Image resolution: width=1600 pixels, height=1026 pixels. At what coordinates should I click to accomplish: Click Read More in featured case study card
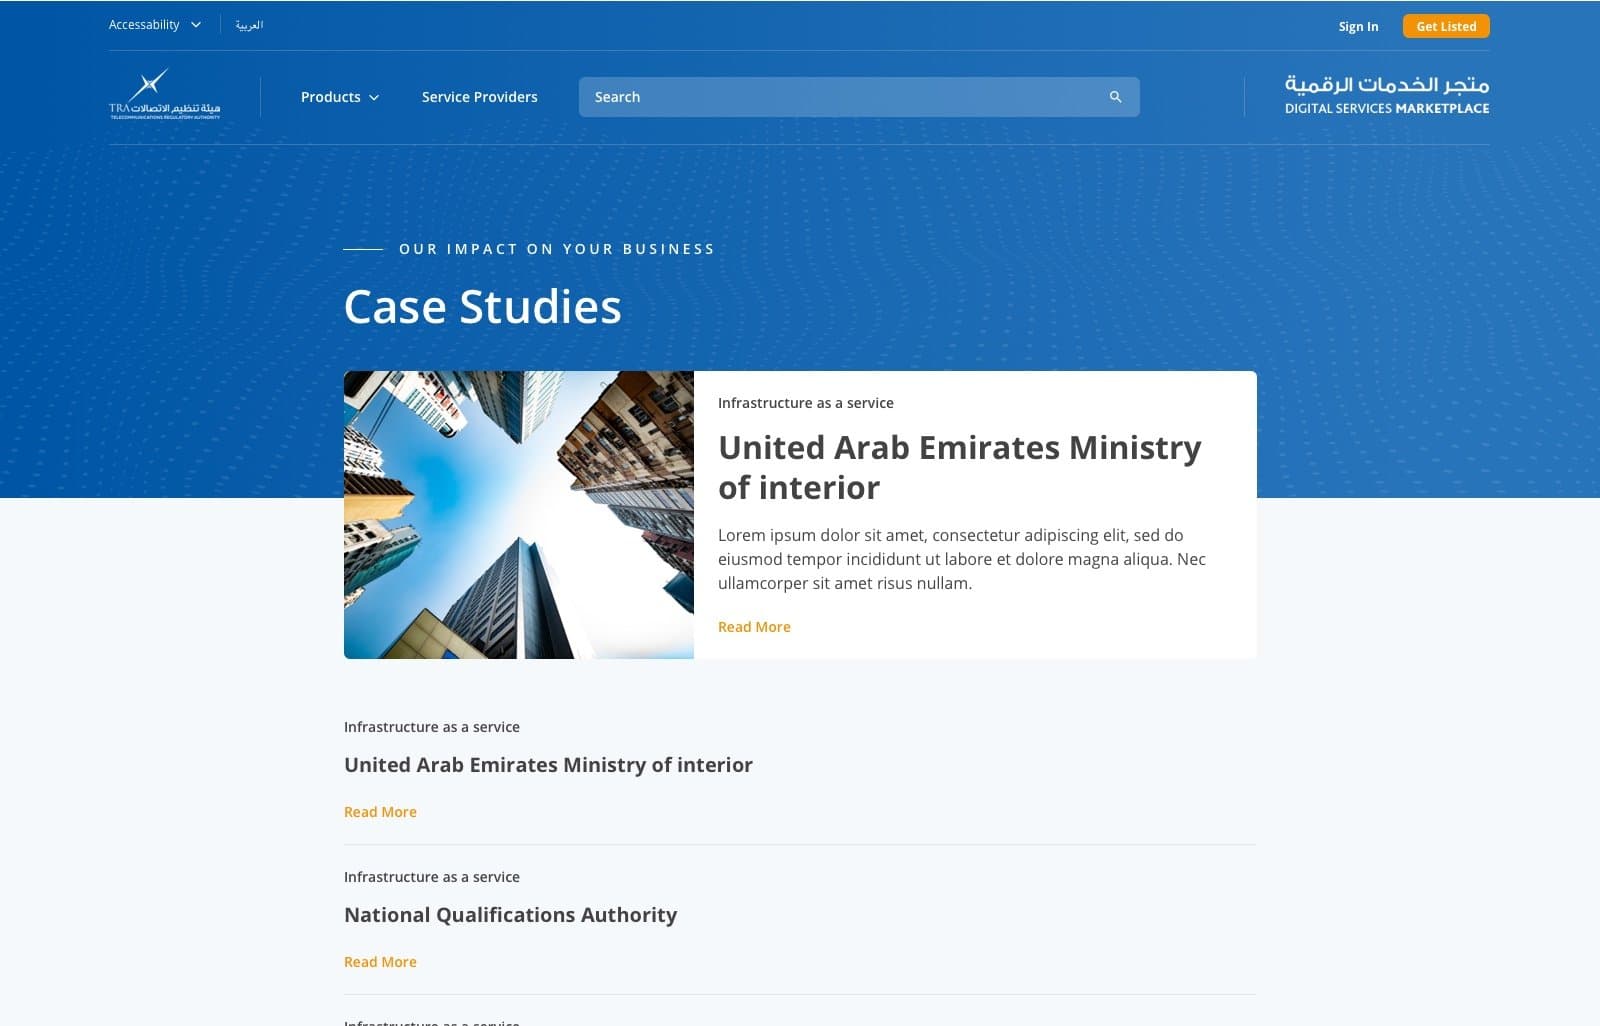(754, 627)
